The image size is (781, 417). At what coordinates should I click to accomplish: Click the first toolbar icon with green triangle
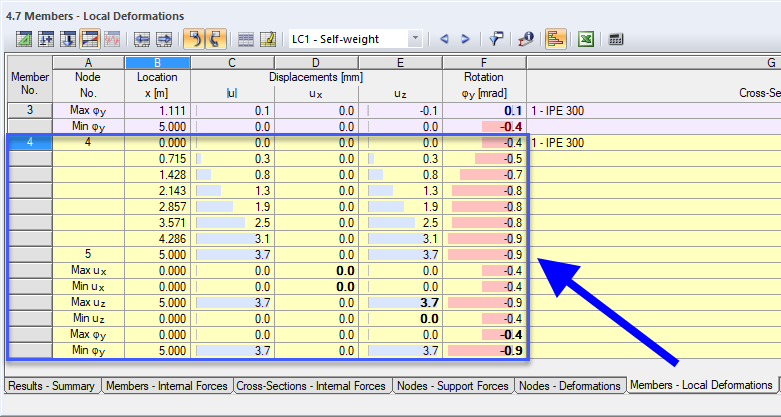click(x=24, y=39)
